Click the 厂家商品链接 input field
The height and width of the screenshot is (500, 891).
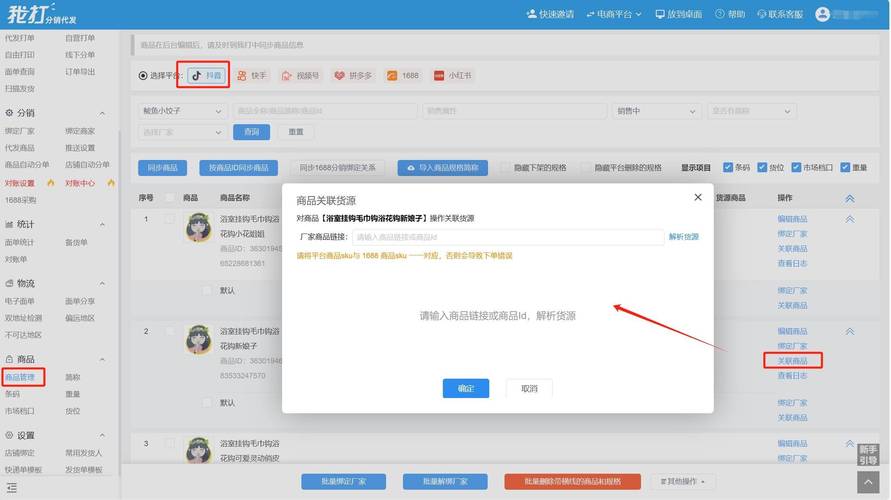507,237
